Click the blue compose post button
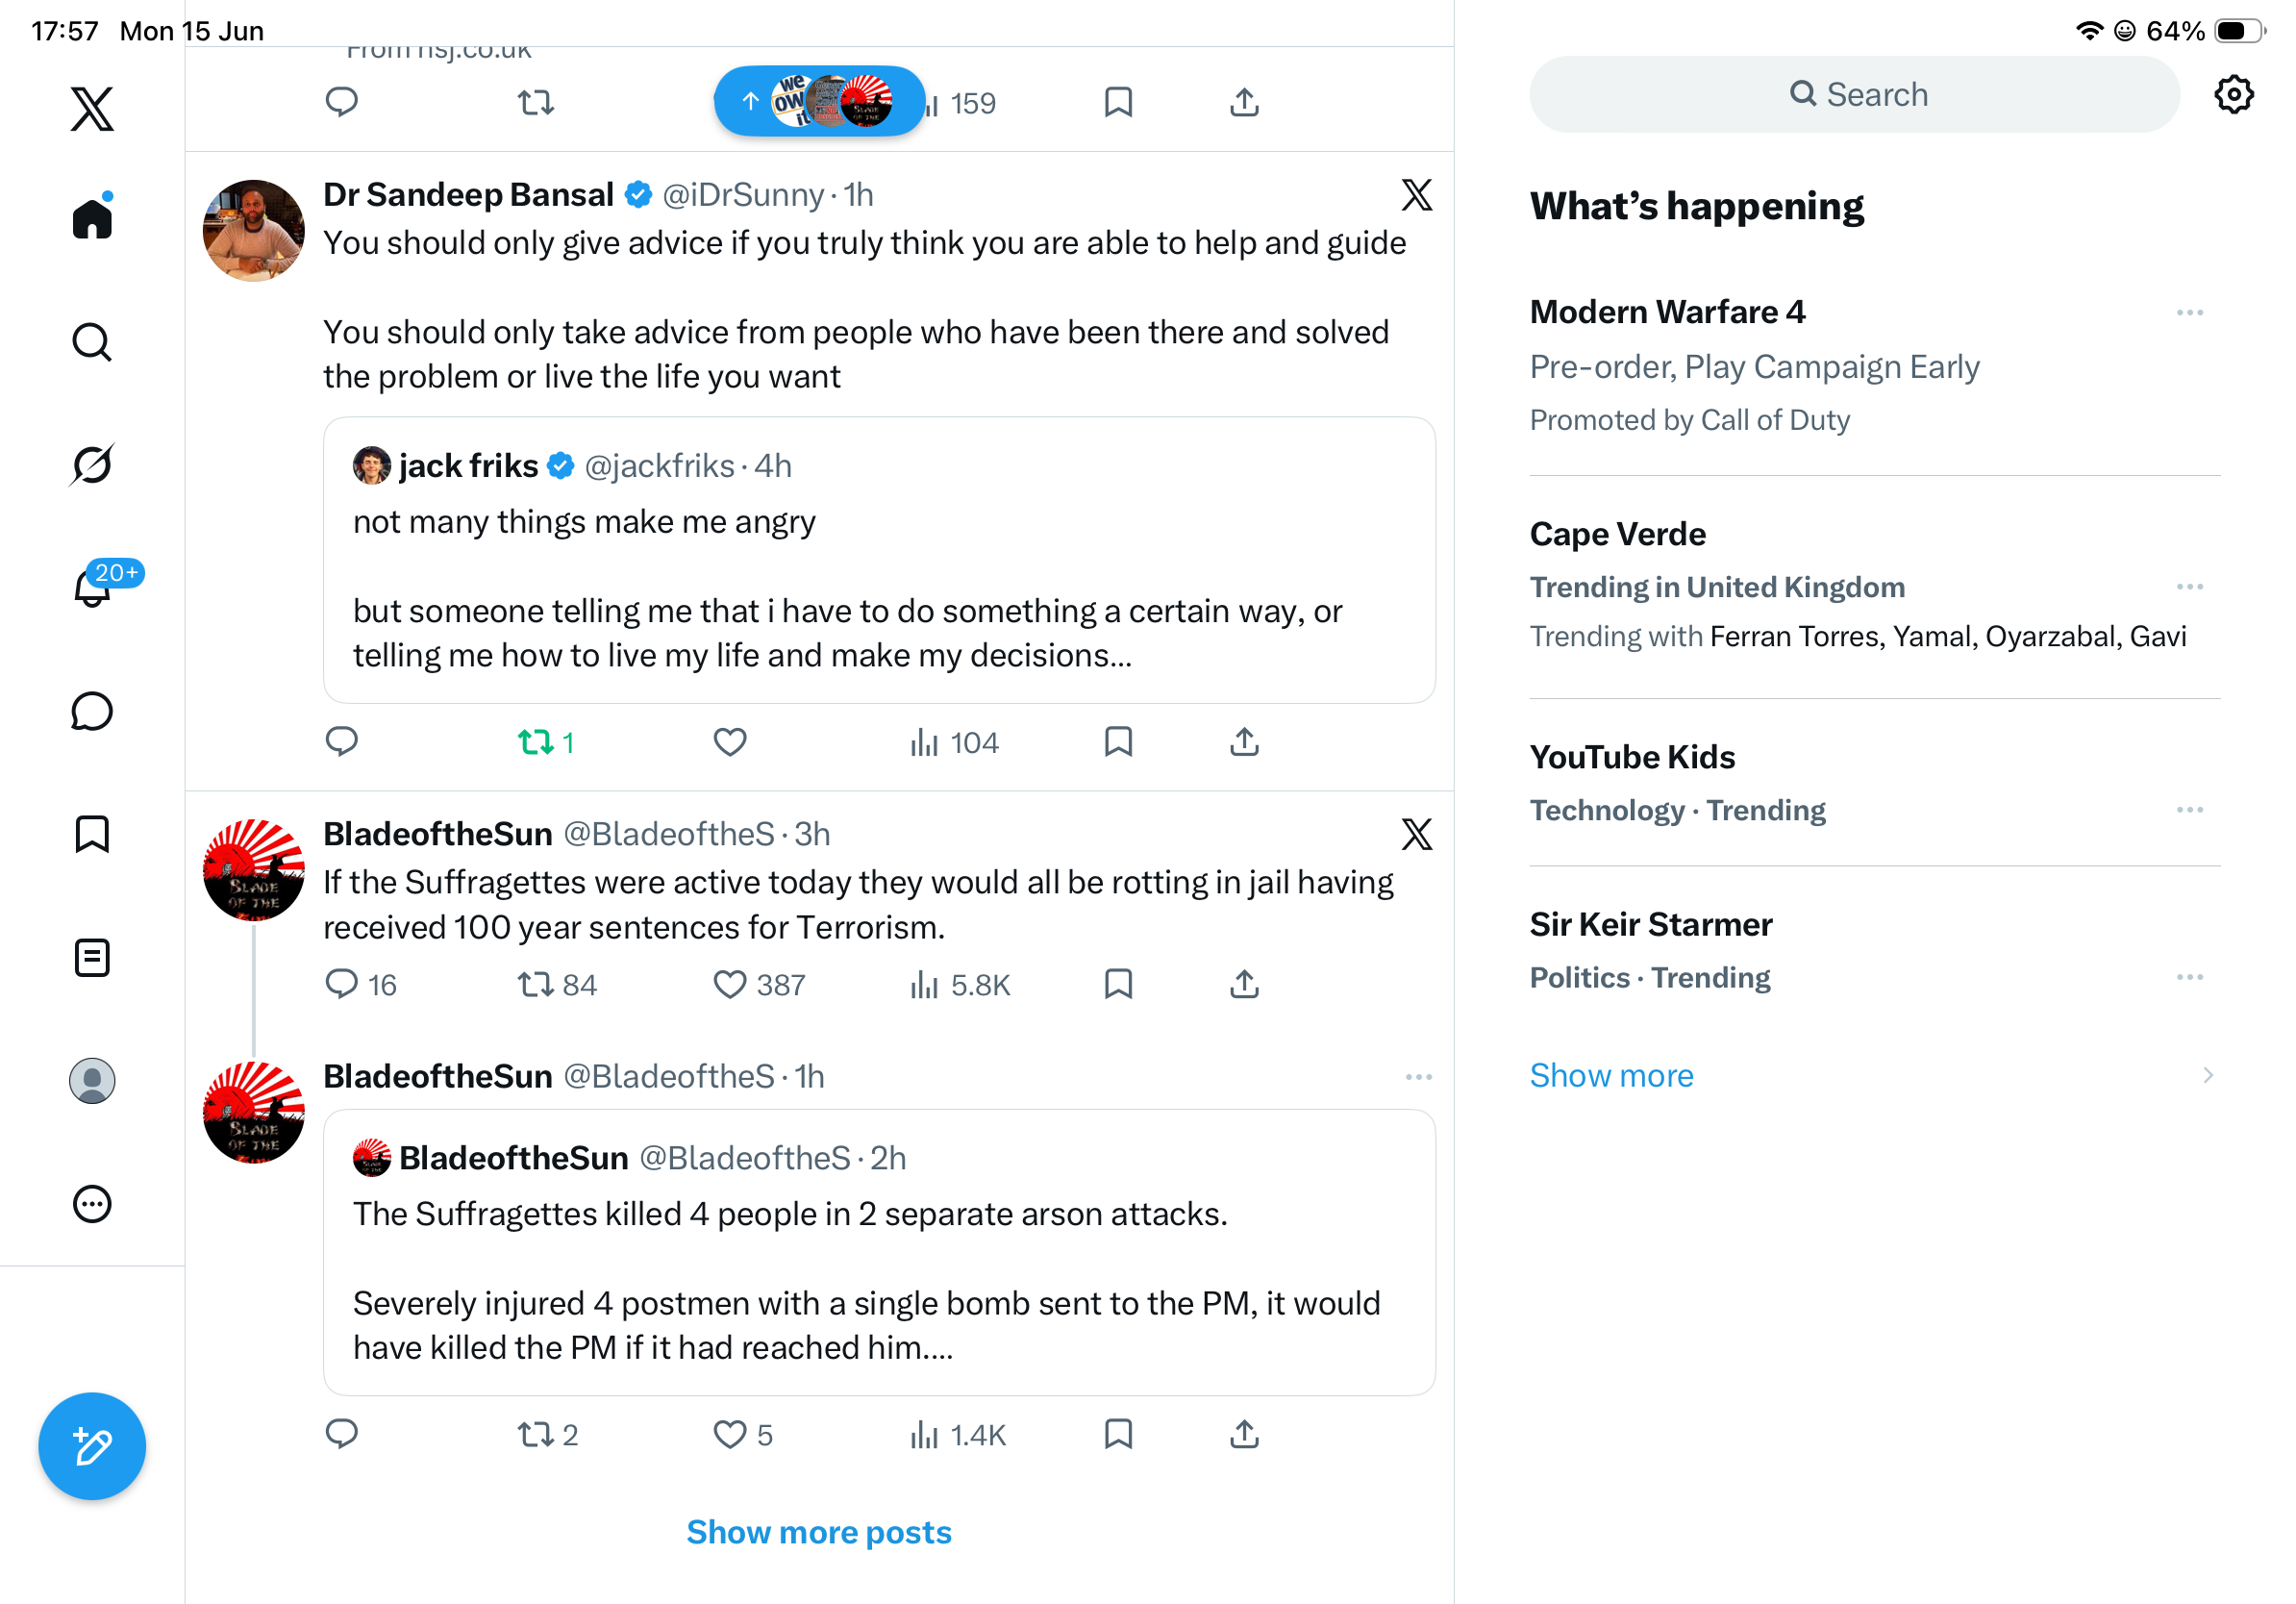The width and height of the screenshot is (2296, 1604). [92, 1446]
